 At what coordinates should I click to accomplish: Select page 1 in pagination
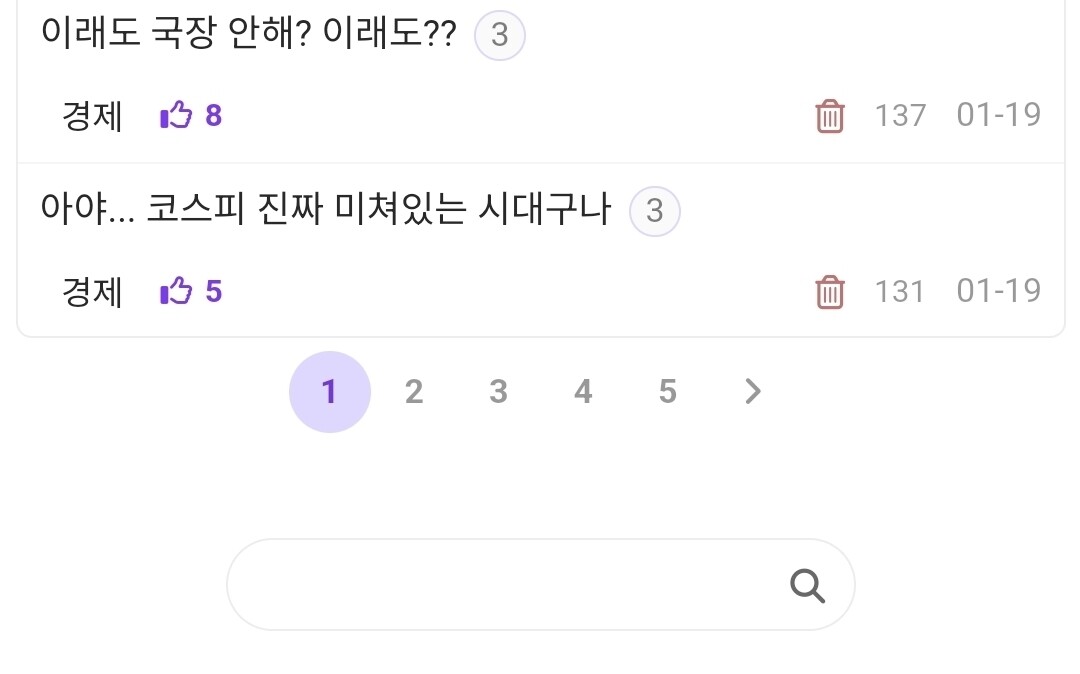pyautogui.click(x=329, y=392)
